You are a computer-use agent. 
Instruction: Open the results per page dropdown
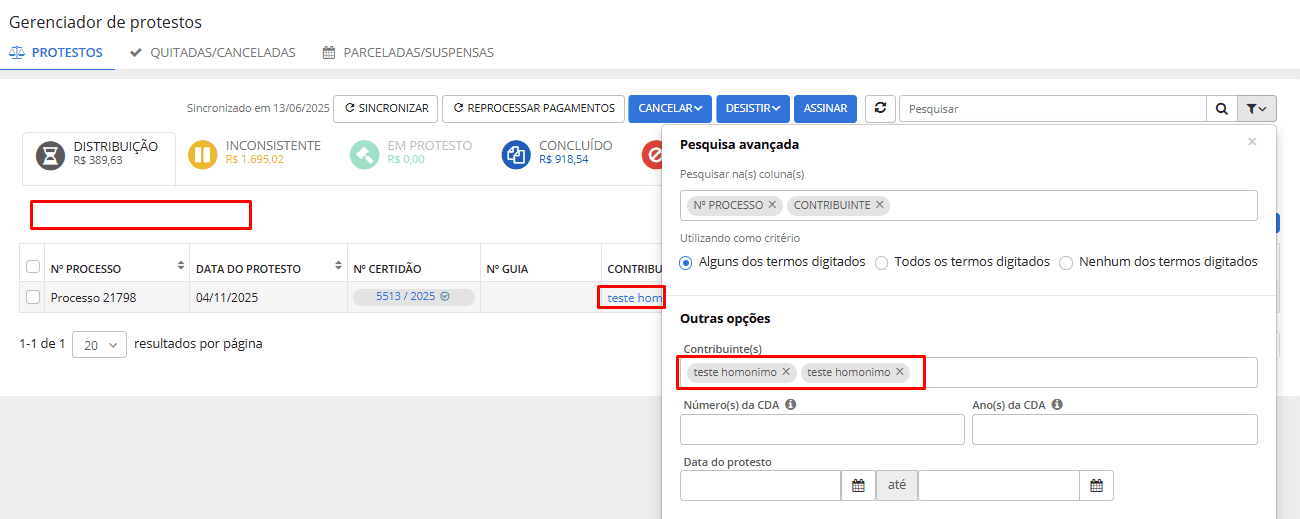(x=100, y=344)
